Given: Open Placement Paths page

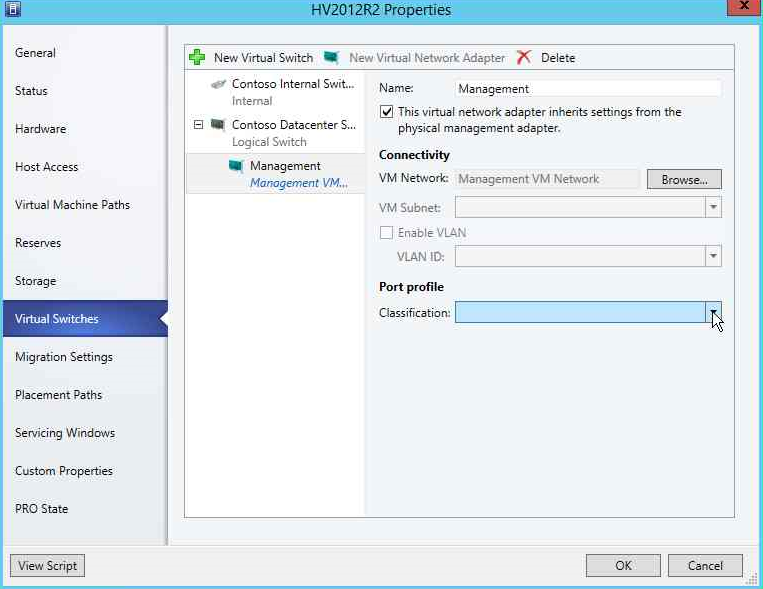Looking at the screenshot, I should (x=58, y=395).
